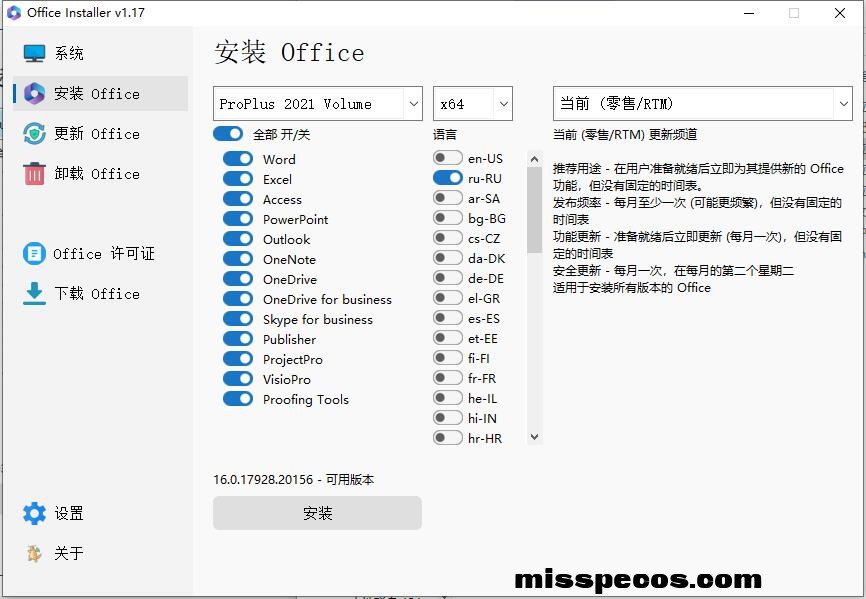Open the 关于 page

[x=101, y=553]
